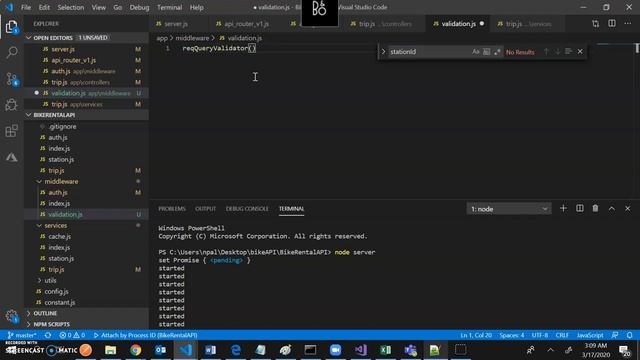Open config.js in the explorer tree
Image resolution: width=640 pixels, height=360 pixels.
pos(56,291)
